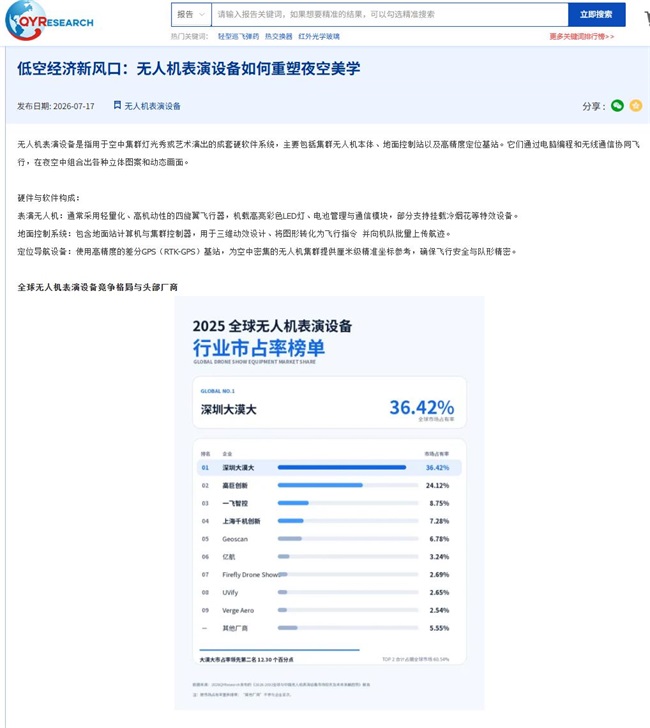Click the Verge Aero row in chart

(329, 611)
